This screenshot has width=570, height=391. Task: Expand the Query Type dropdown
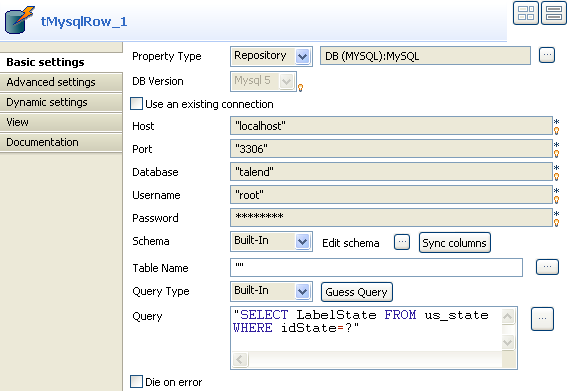tap(302, 291)
